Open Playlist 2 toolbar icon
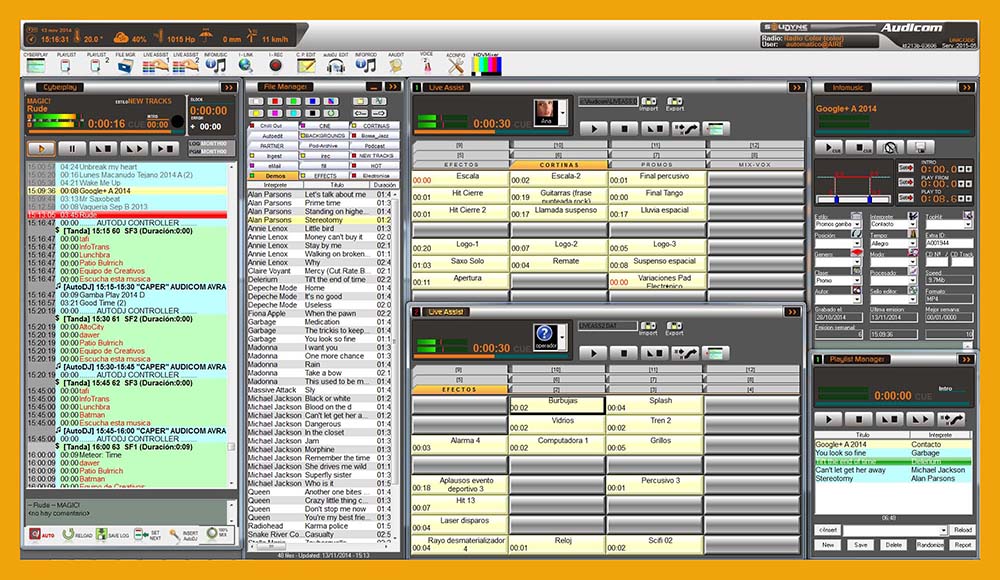 tap(96, 65)
